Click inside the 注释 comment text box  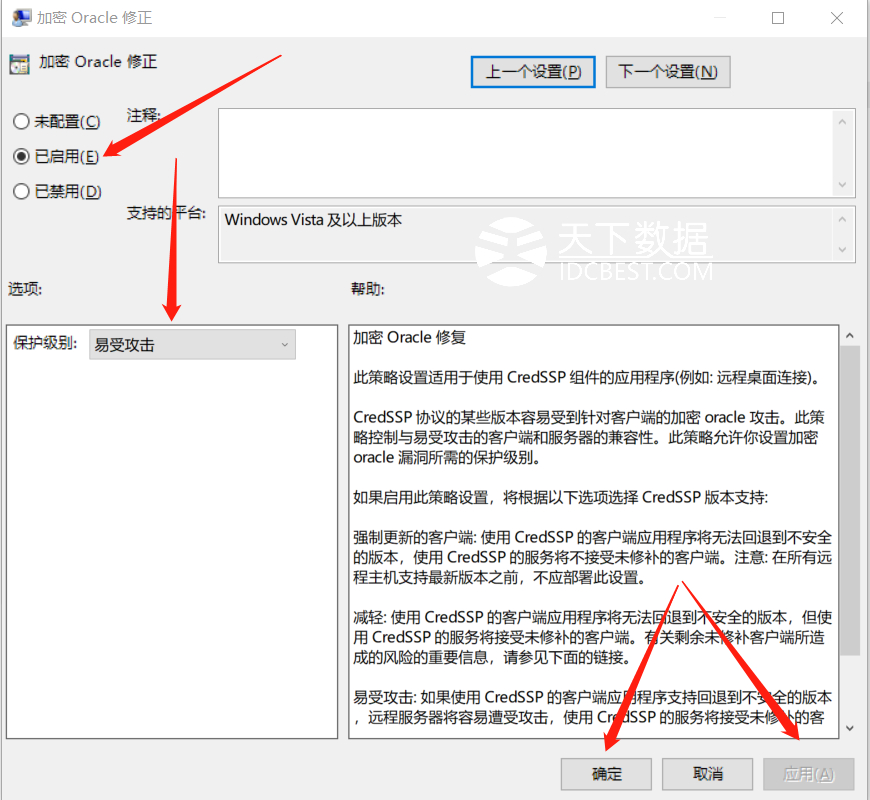click(x=525, y=153)
